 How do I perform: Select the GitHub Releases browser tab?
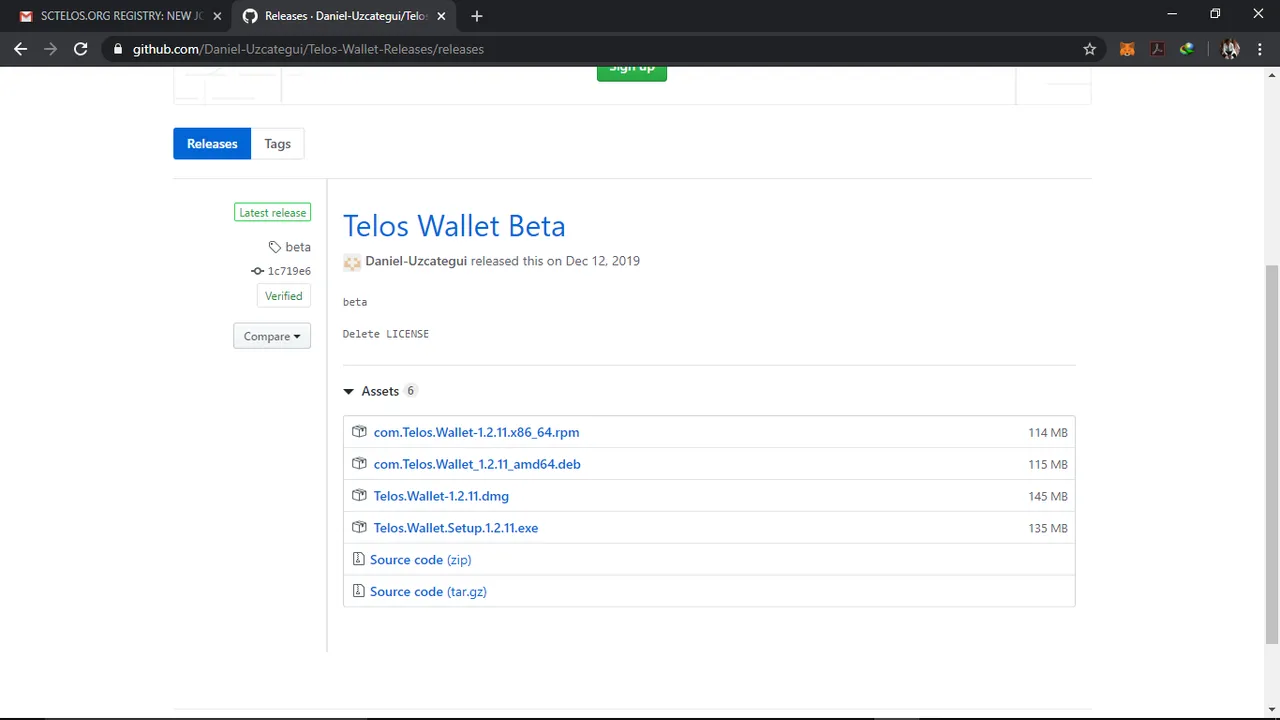tap(345, 16)
